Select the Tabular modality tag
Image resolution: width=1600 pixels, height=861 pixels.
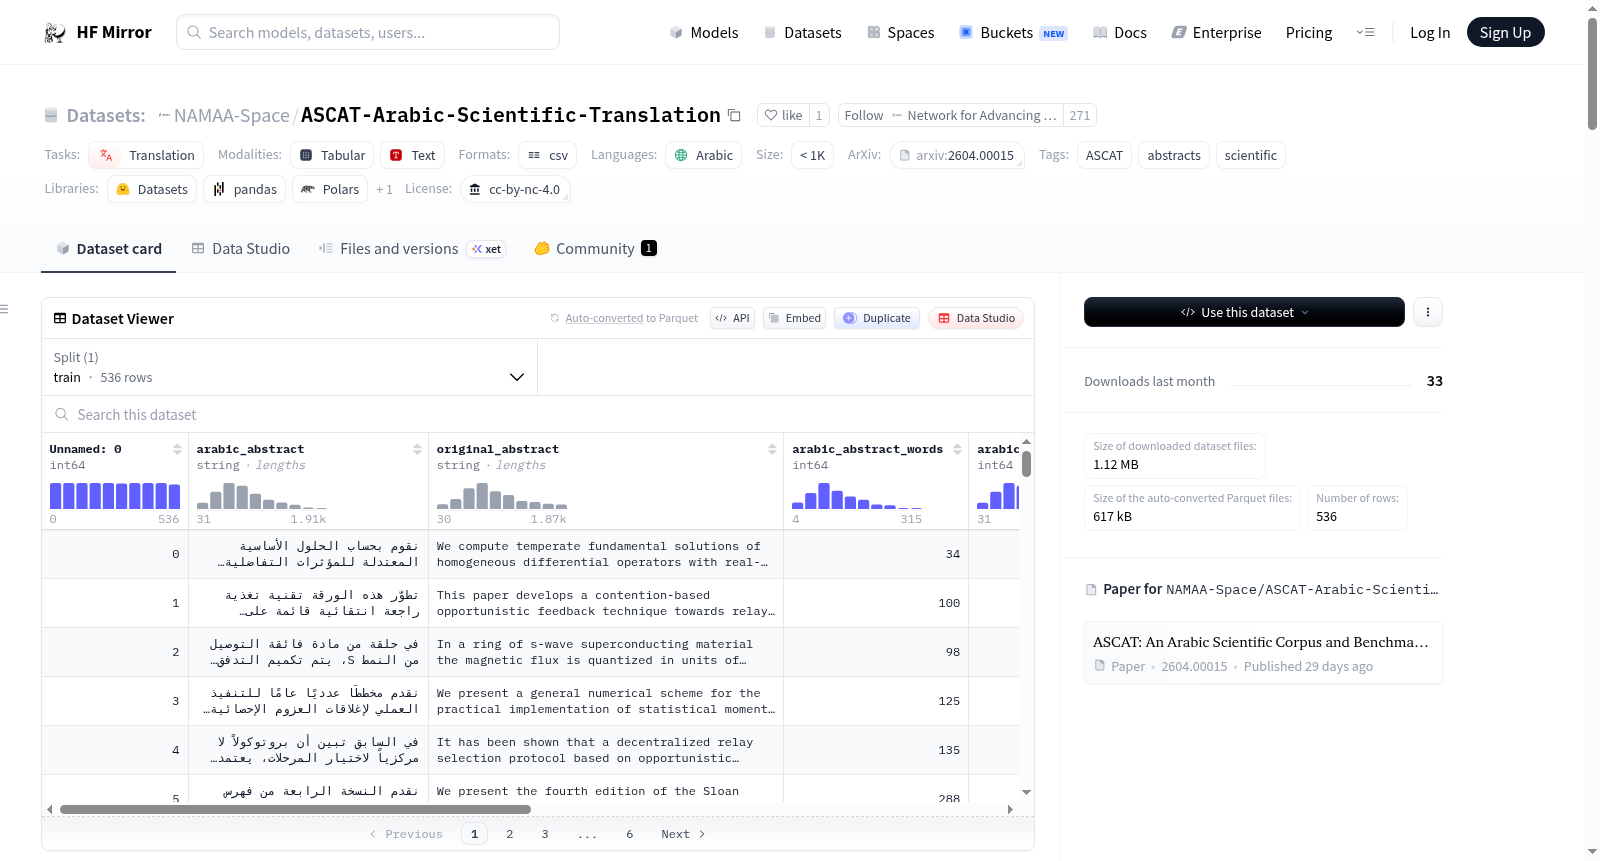332,155
